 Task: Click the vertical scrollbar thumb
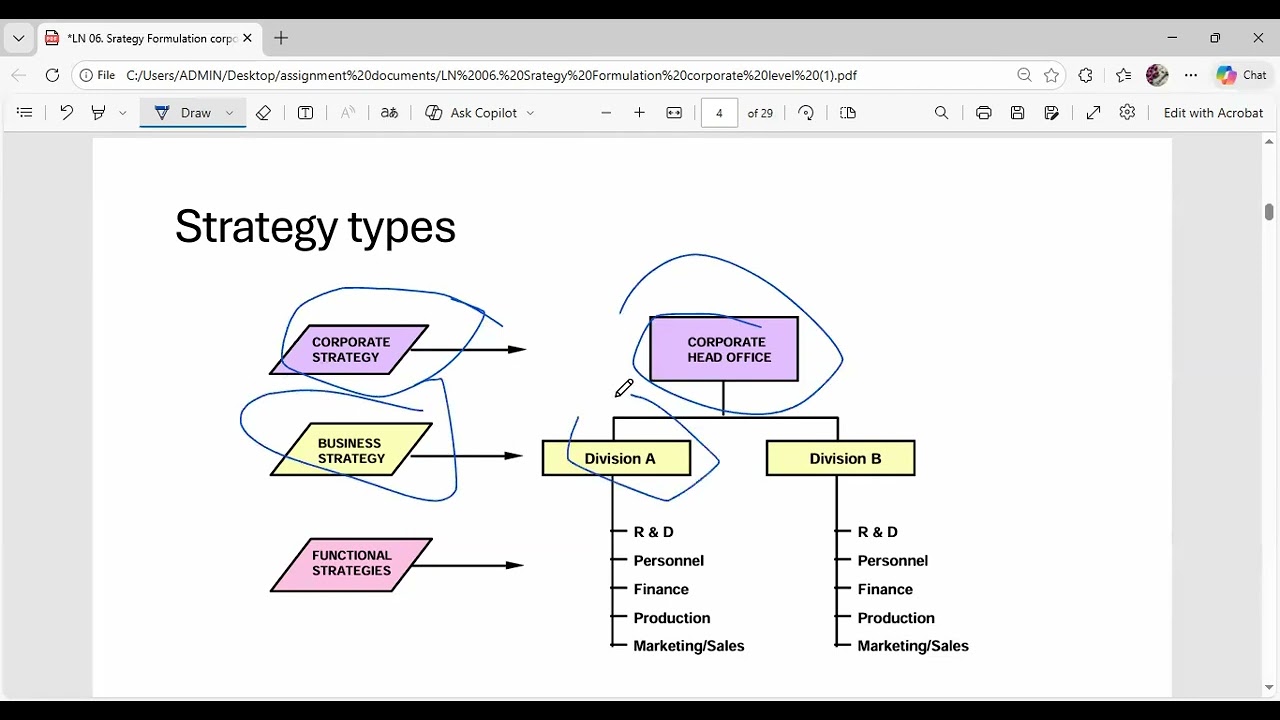[x=1269, y=212]
